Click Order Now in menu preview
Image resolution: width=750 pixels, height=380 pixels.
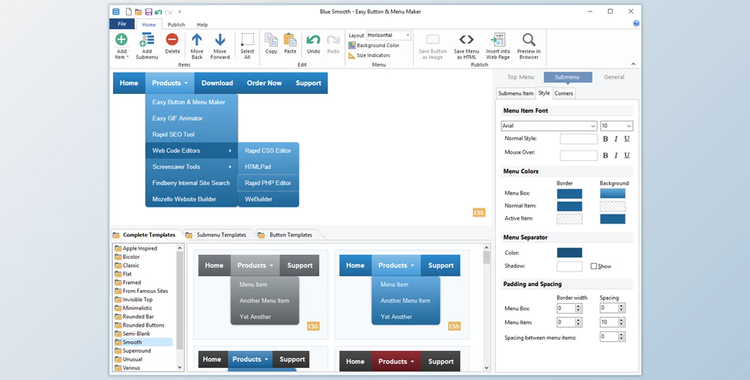[264, 83]
